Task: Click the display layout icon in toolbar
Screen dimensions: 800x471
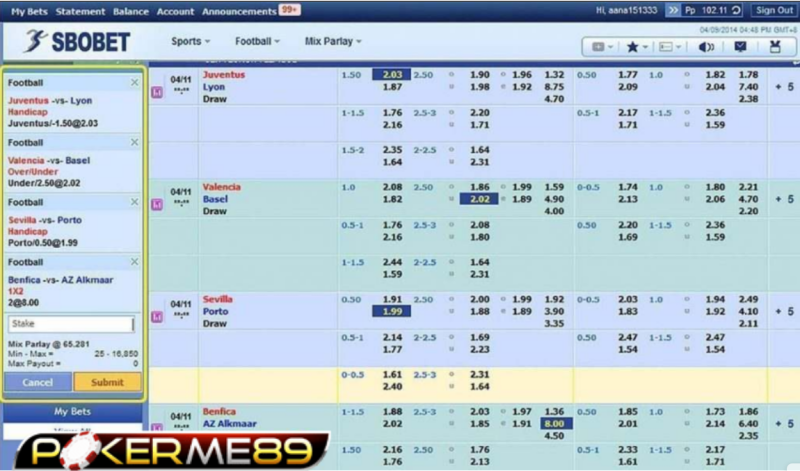Action: tap(666, 47)
